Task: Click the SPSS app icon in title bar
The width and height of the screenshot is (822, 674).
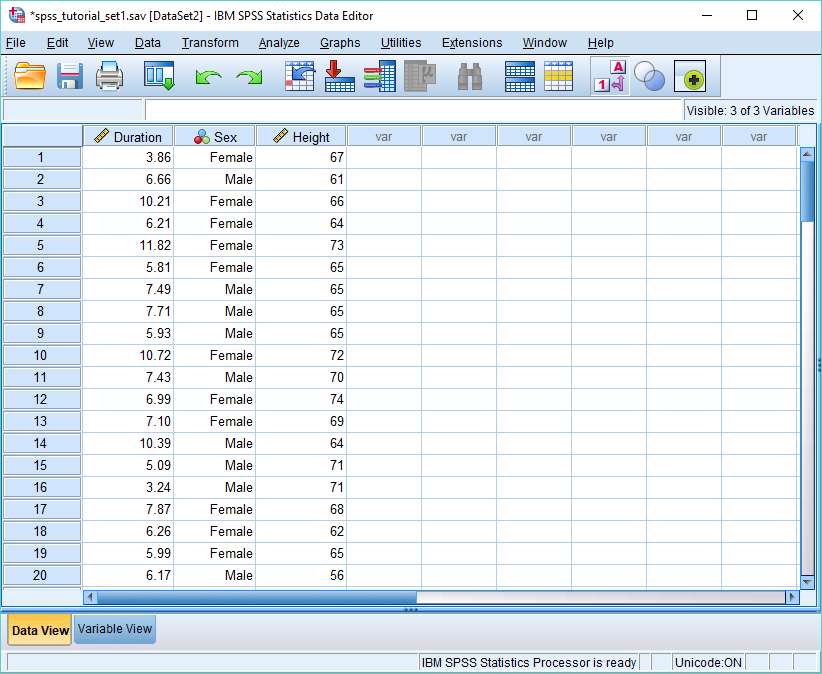Action: pos(17,15)
